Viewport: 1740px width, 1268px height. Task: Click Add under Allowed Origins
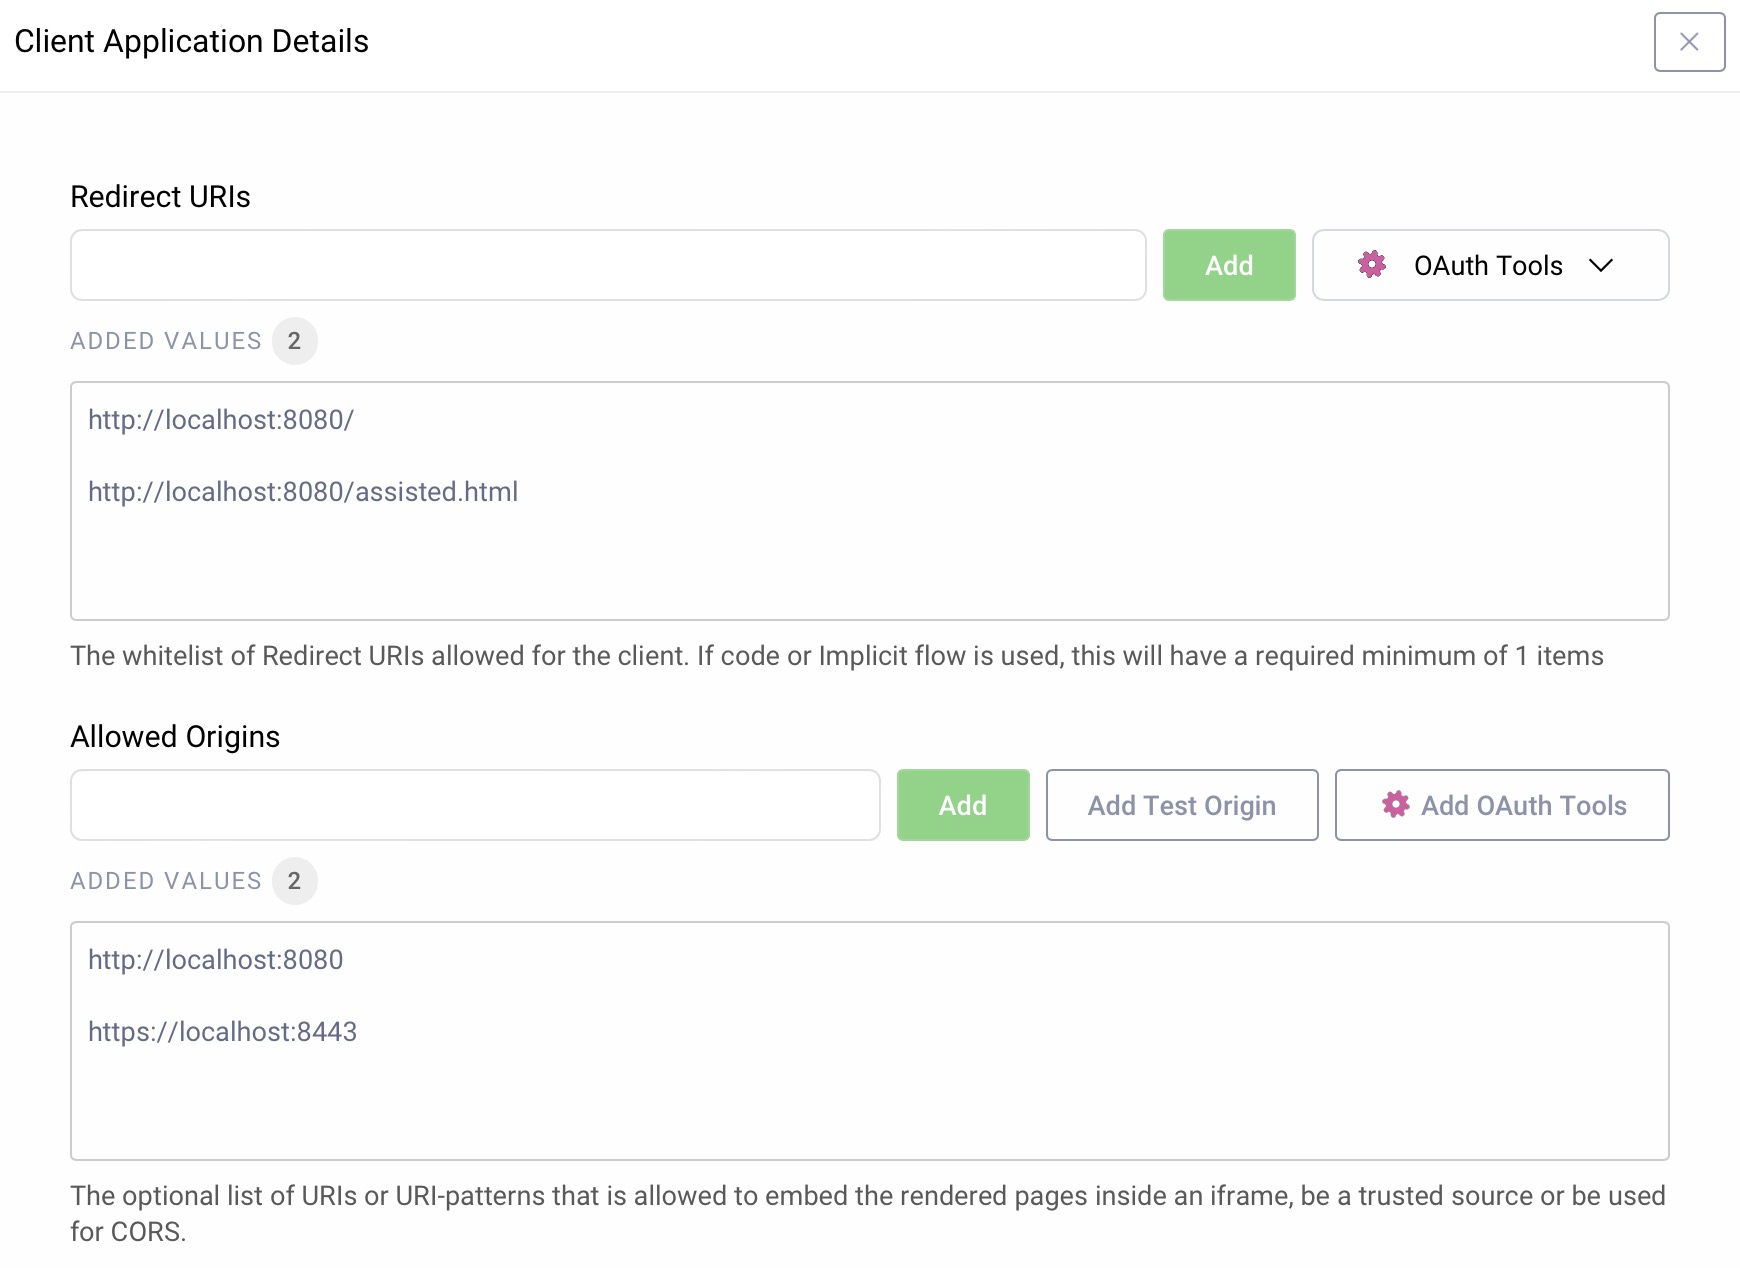[962, 805]
